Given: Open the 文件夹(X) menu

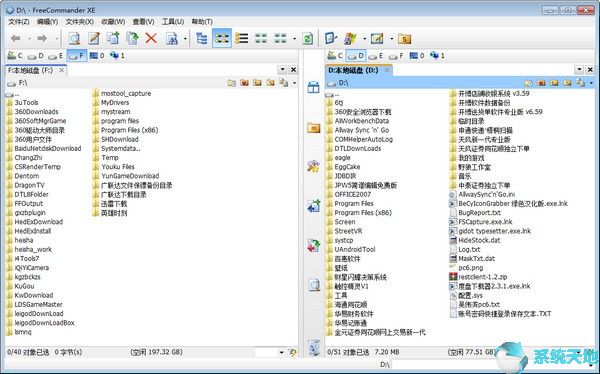Looking at the screenshot, I should click(80, 22).
